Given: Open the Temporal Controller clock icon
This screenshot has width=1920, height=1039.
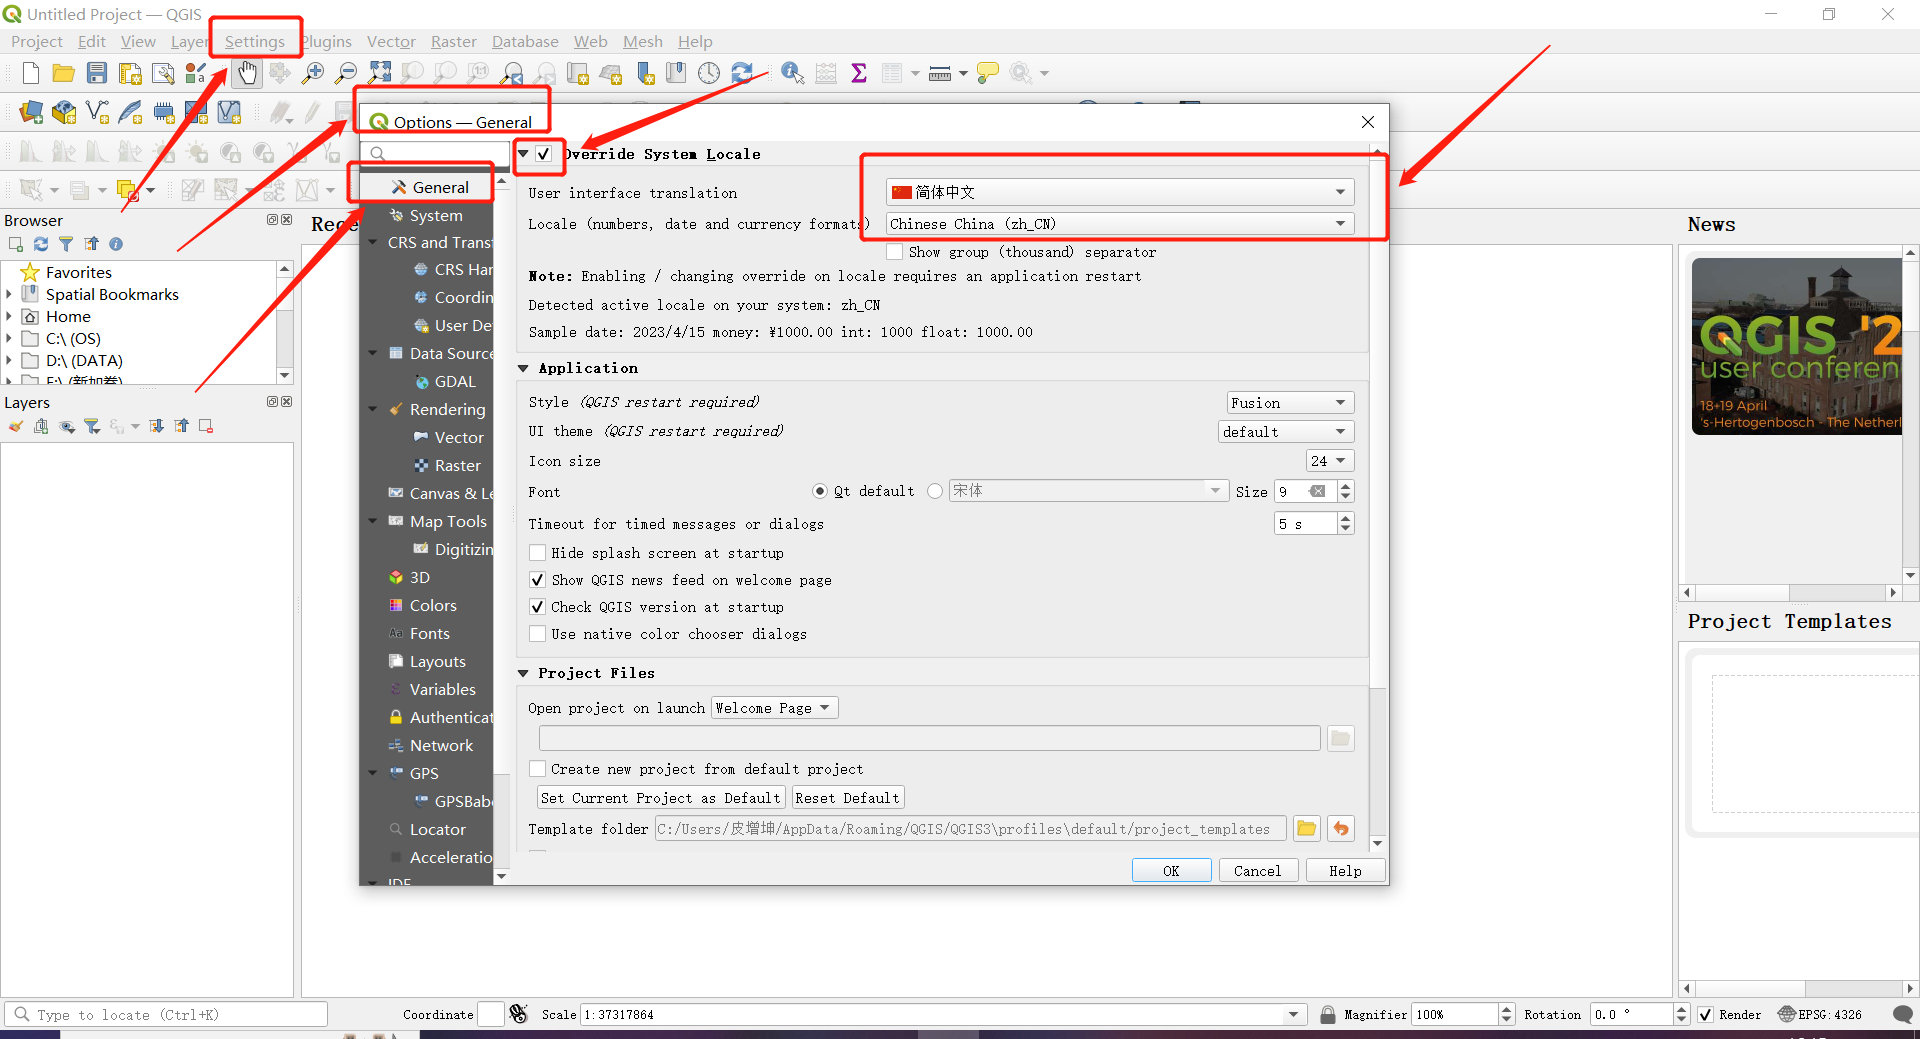Looking at the screenshot, I should pyautogui.click(x=709, y=73).
